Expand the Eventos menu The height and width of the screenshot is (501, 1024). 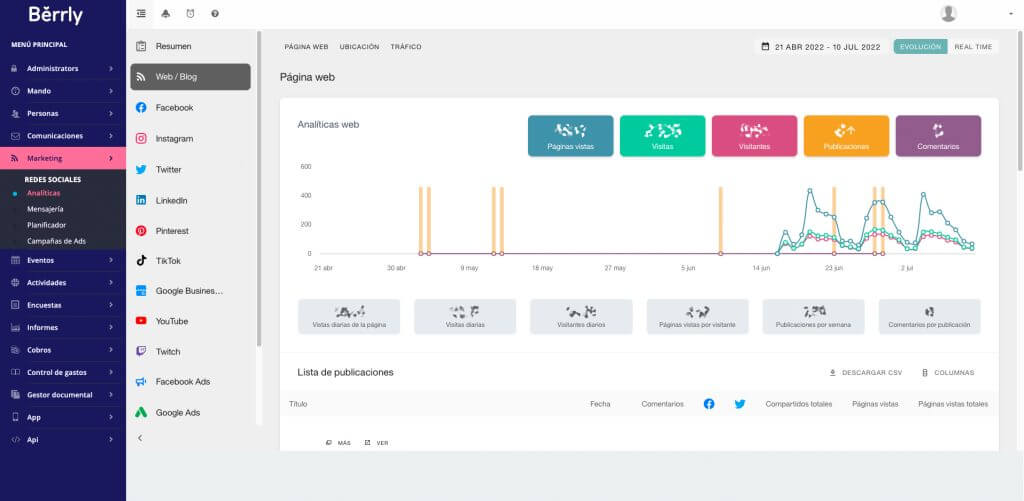63,260
